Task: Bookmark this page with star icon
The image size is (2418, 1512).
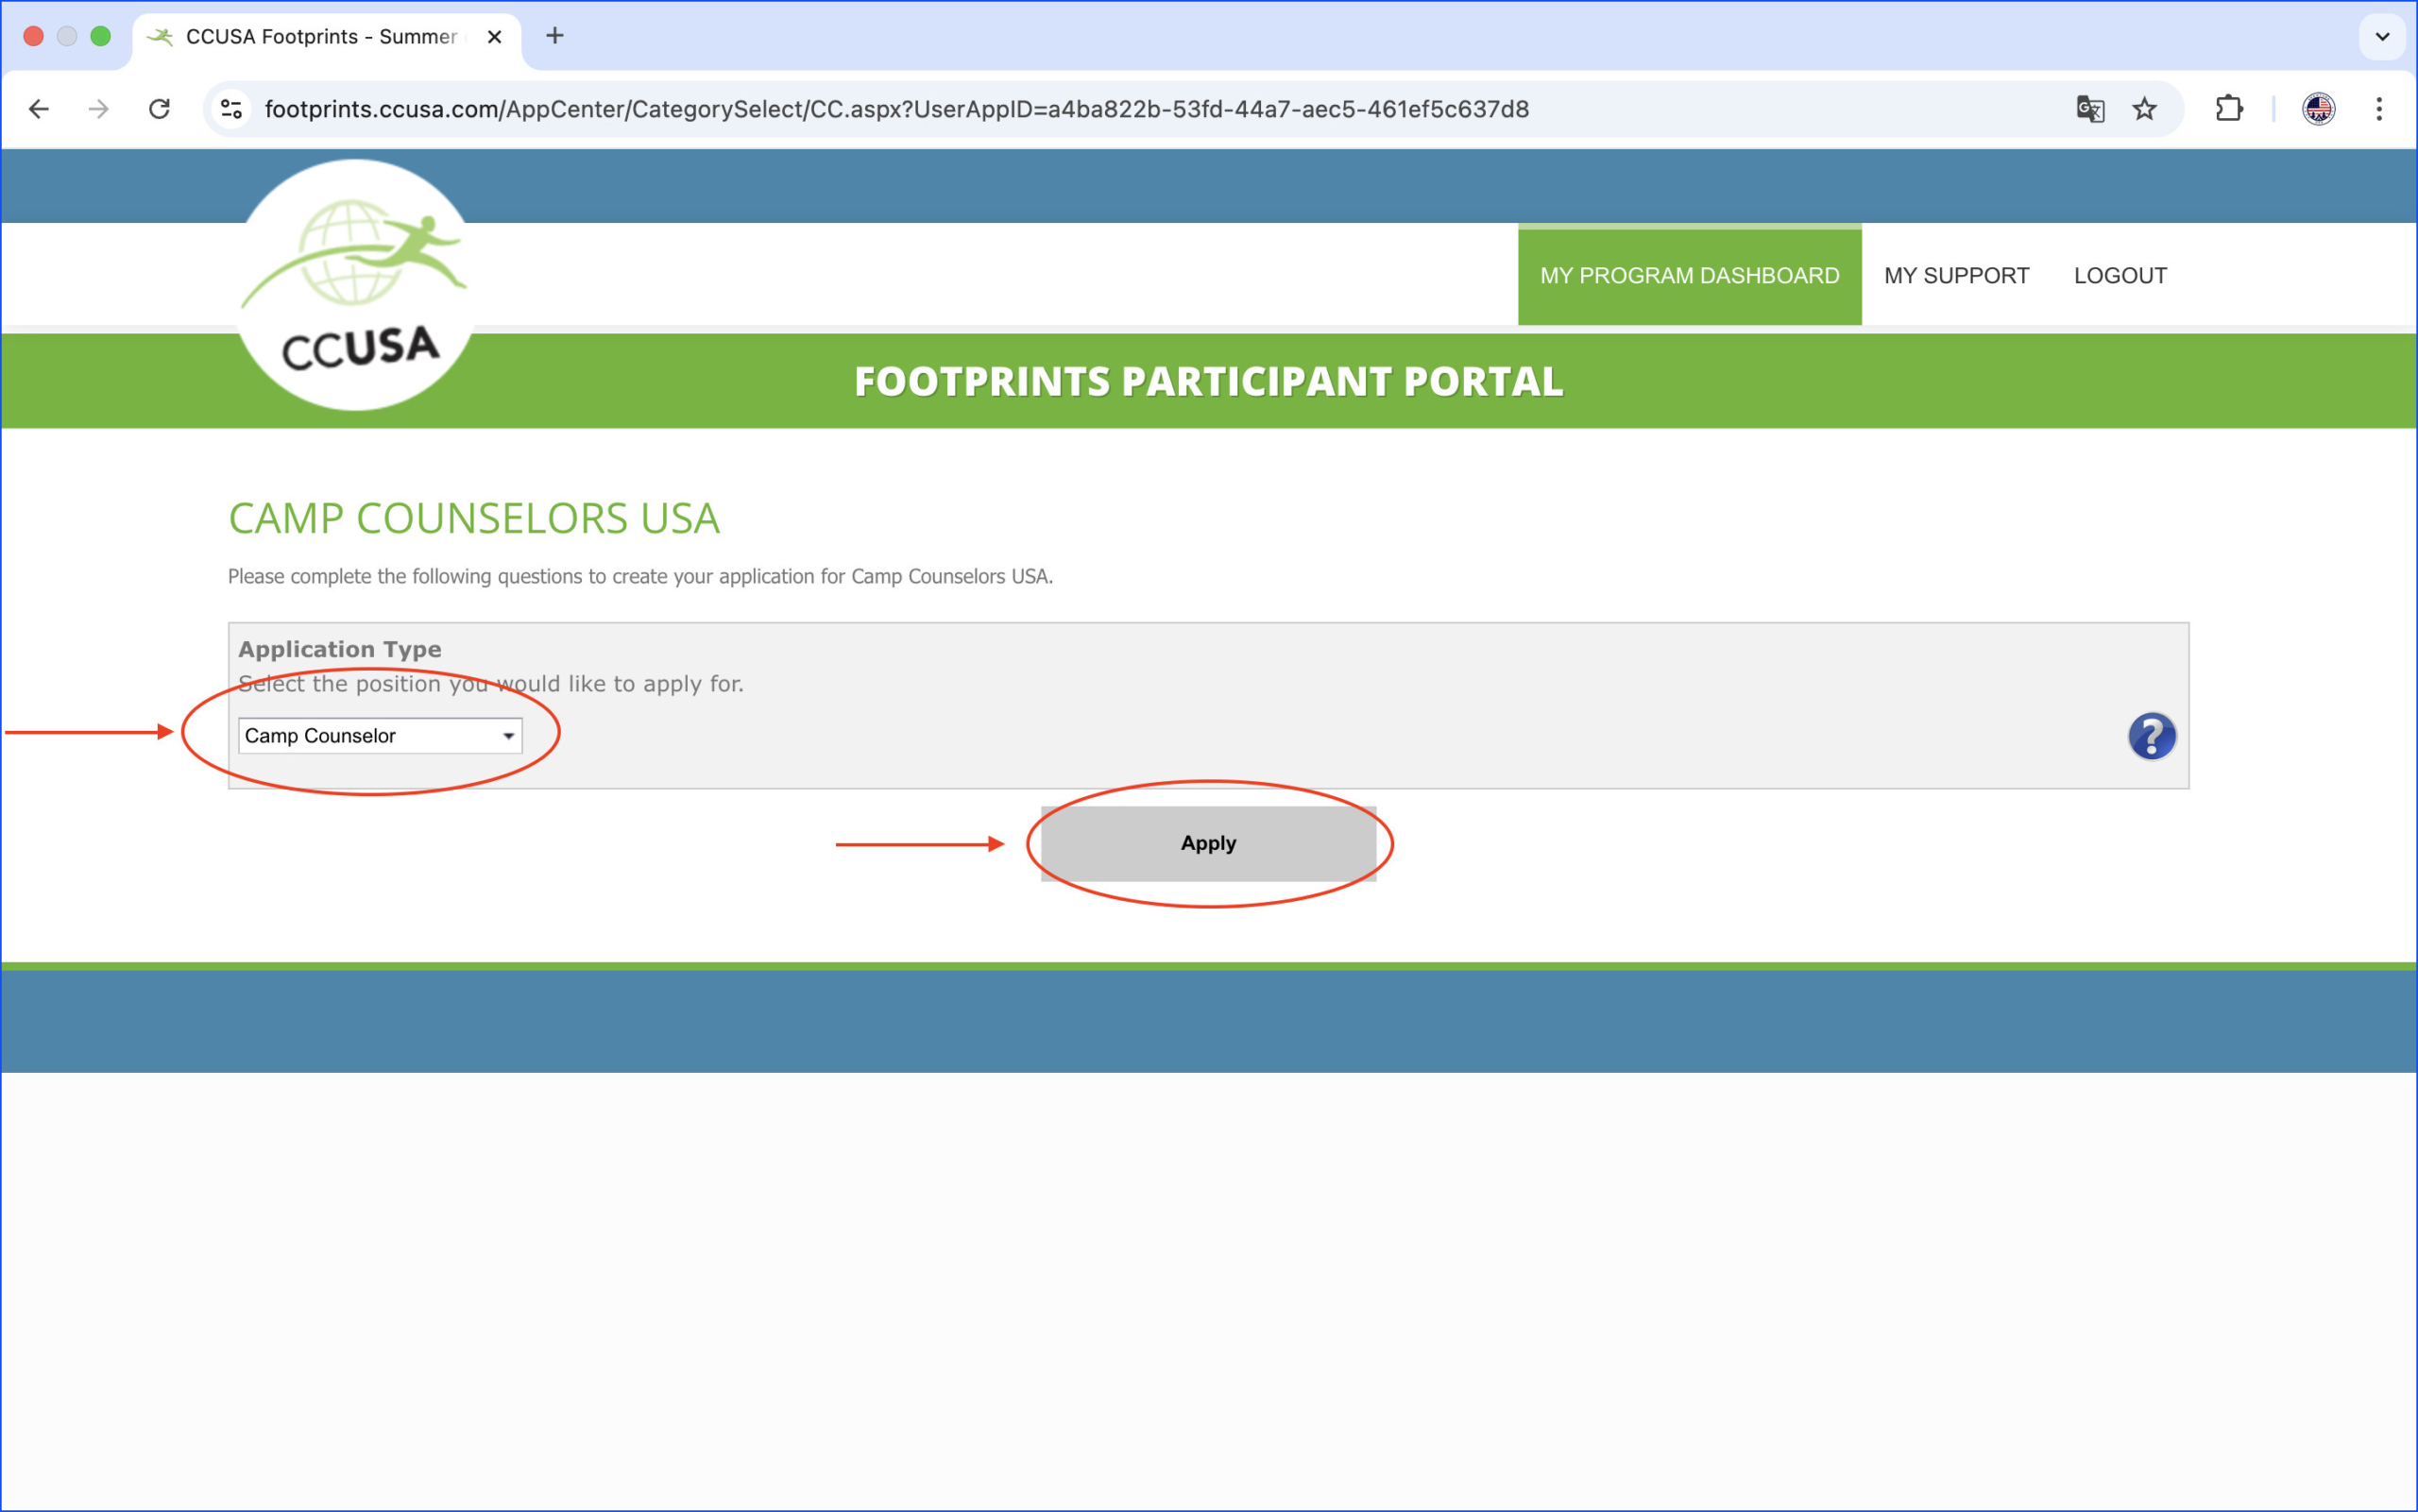Action: (x=2144, y=109)
